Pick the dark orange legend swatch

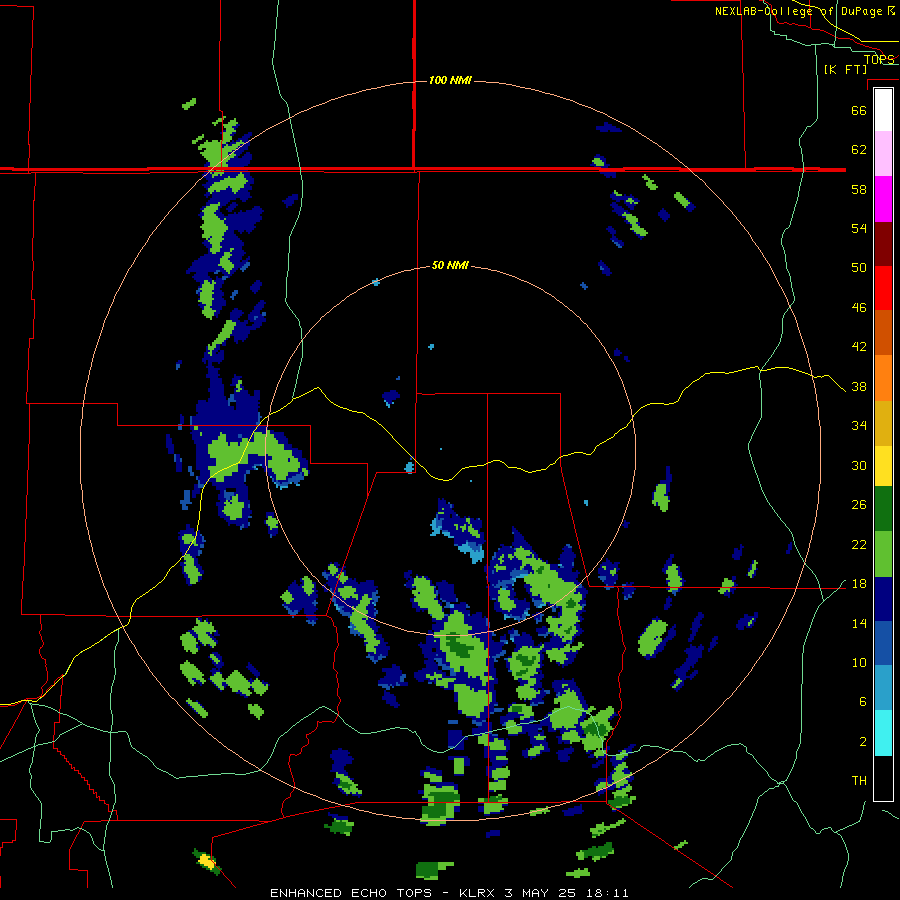point(883,332)
